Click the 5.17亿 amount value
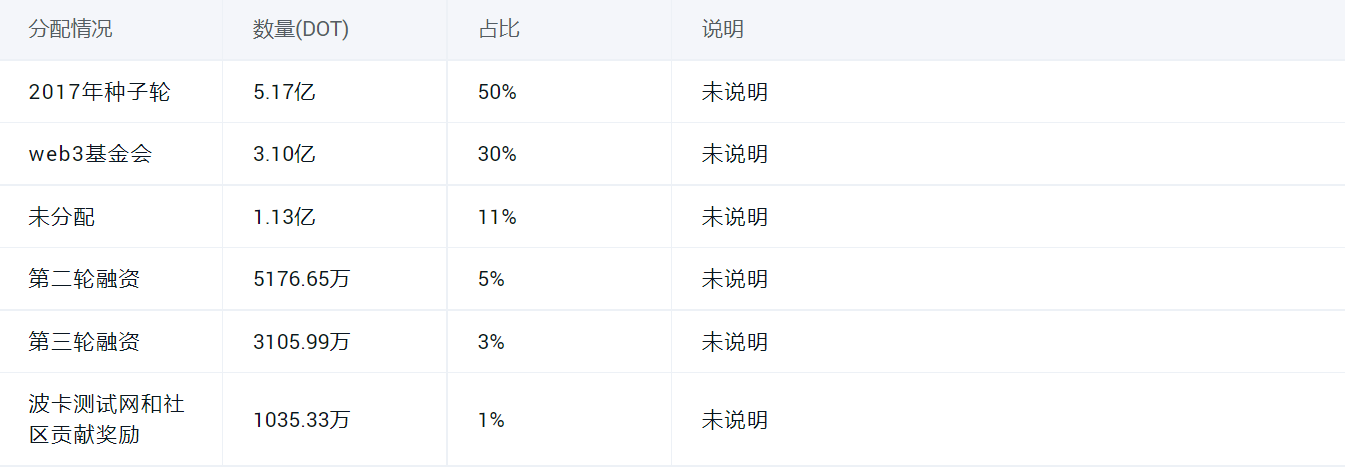The image size is (1345, 469). coord(285,92)
